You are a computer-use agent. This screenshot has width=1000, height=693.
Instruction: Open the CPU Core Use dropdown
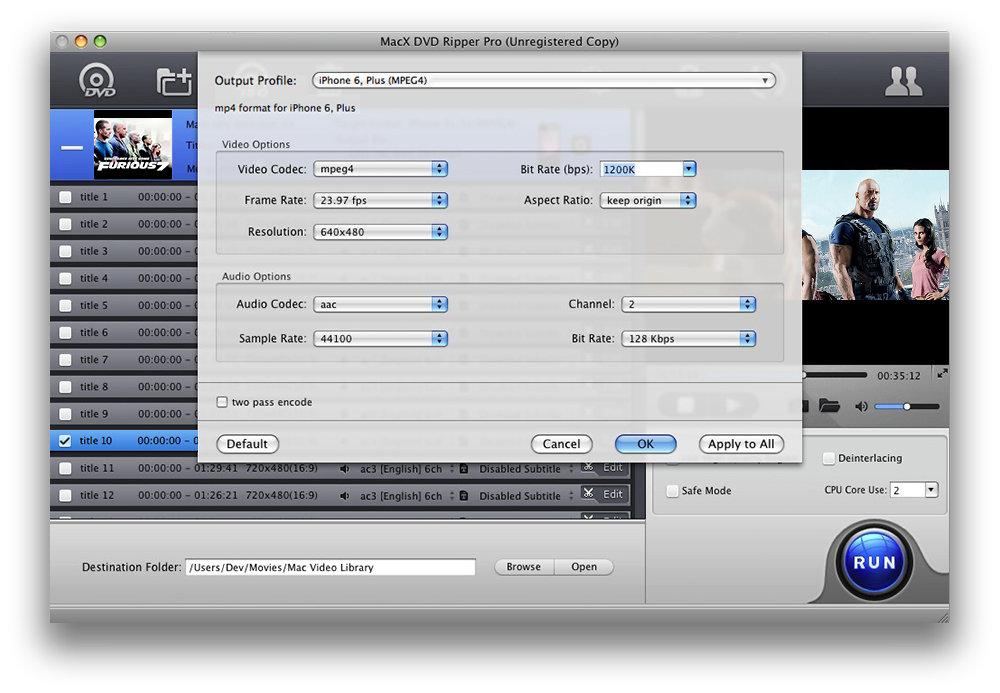(x=931, y=490)
